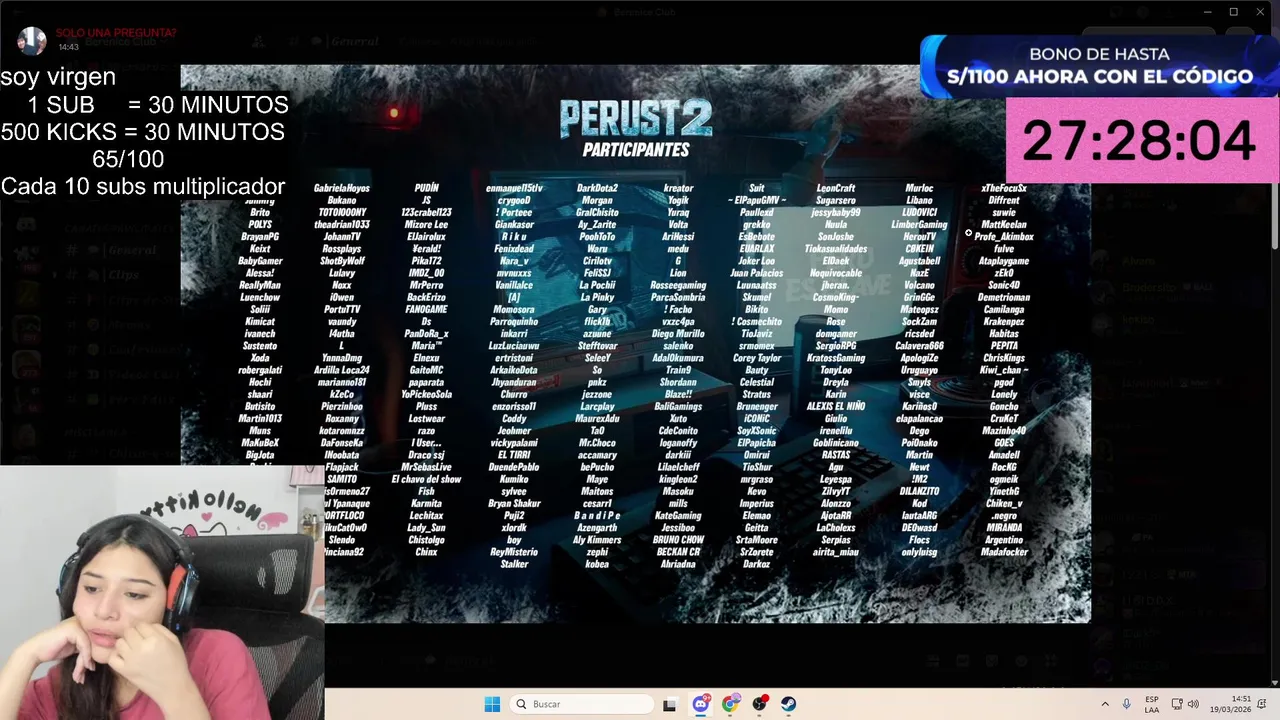The width and height of the screenshot is (1280, 720).
Task: Click the name Kiwi_chan ~
Action: (x=1004, y=370)
